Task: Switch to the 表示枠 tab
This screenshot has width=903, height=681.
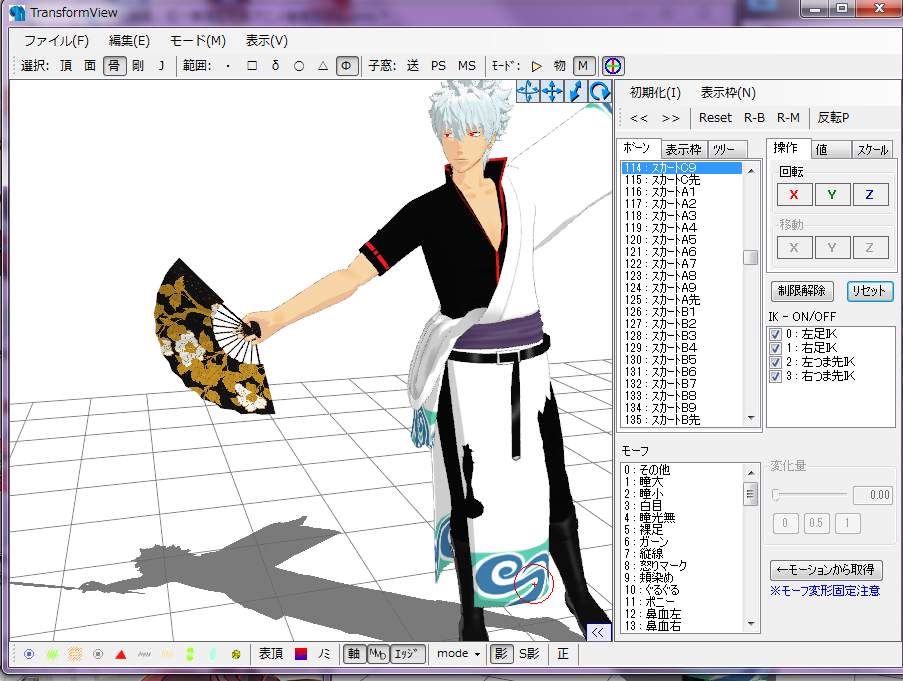Action: pyautogui.click(x=684, y=150)
